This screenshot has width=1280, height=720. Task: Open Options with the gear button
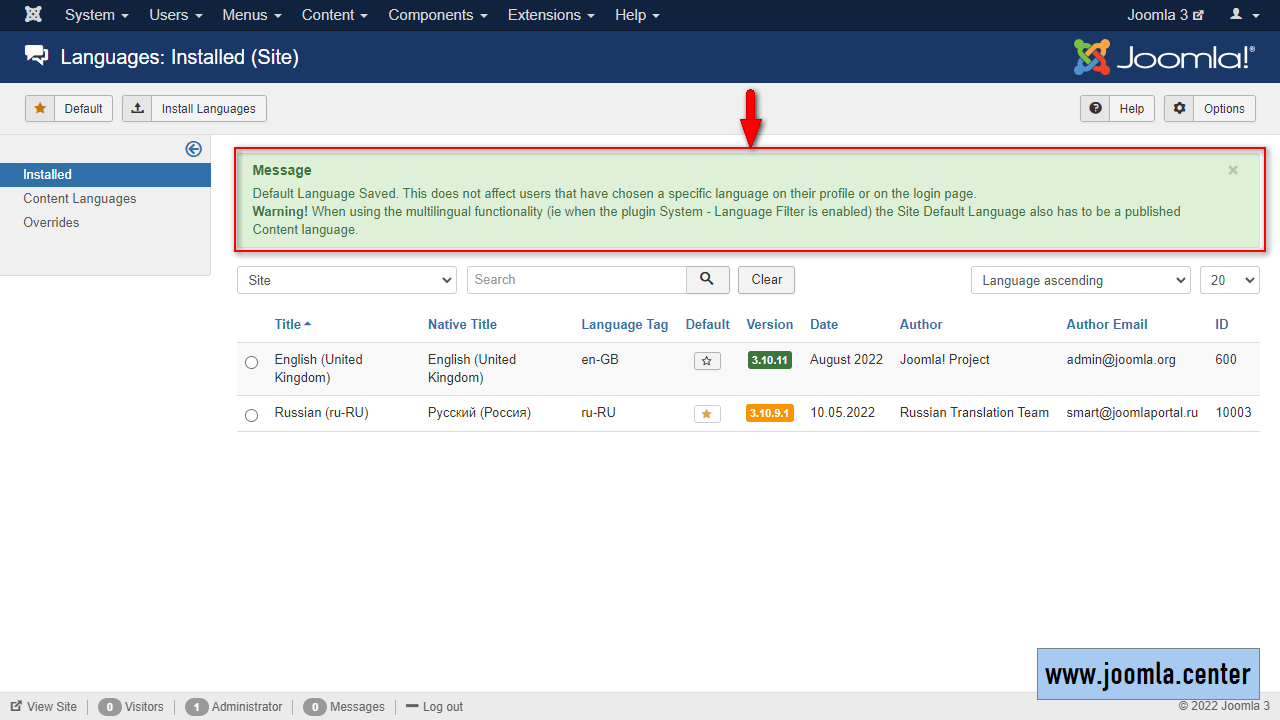1209,109
